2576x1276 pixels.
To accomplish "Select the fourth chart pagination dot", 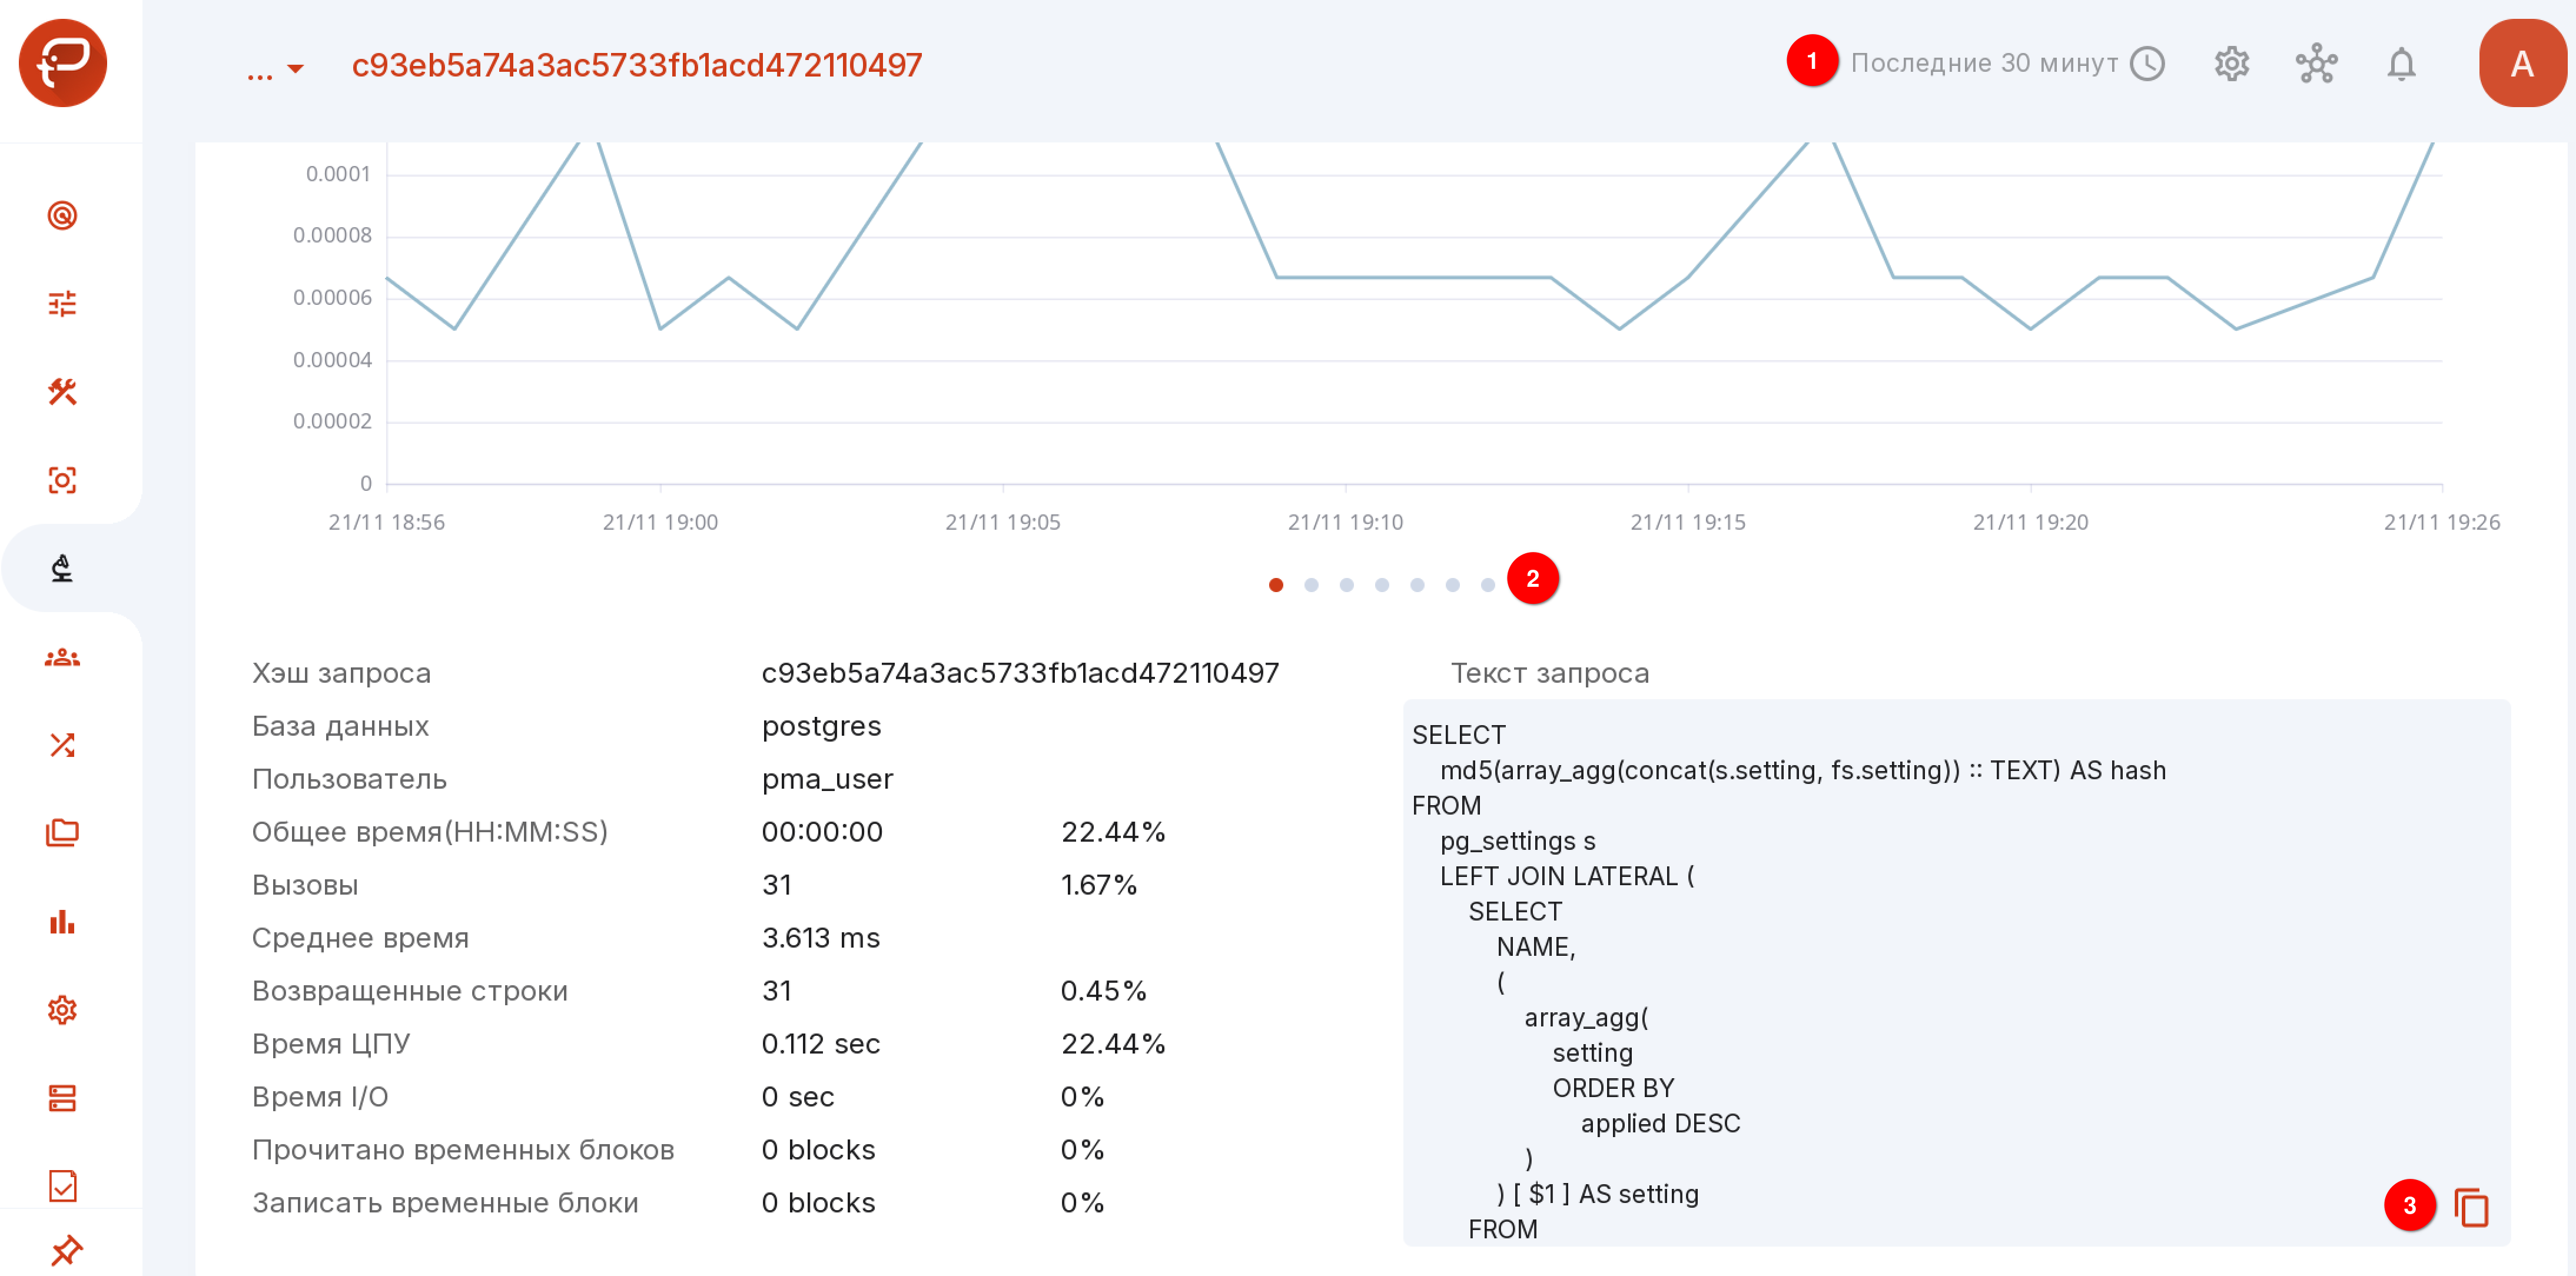I will [1382, 585].
